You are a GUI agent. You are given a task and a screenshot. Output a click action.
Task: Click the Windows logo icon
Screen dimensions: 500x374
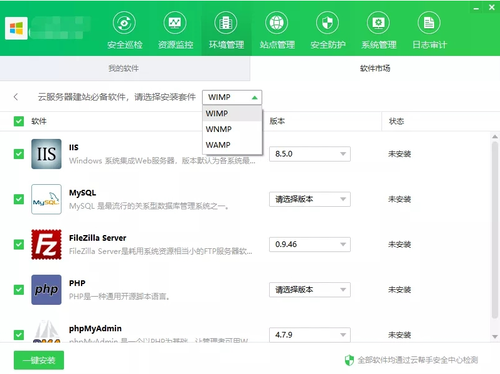click(x=16, y=28)
